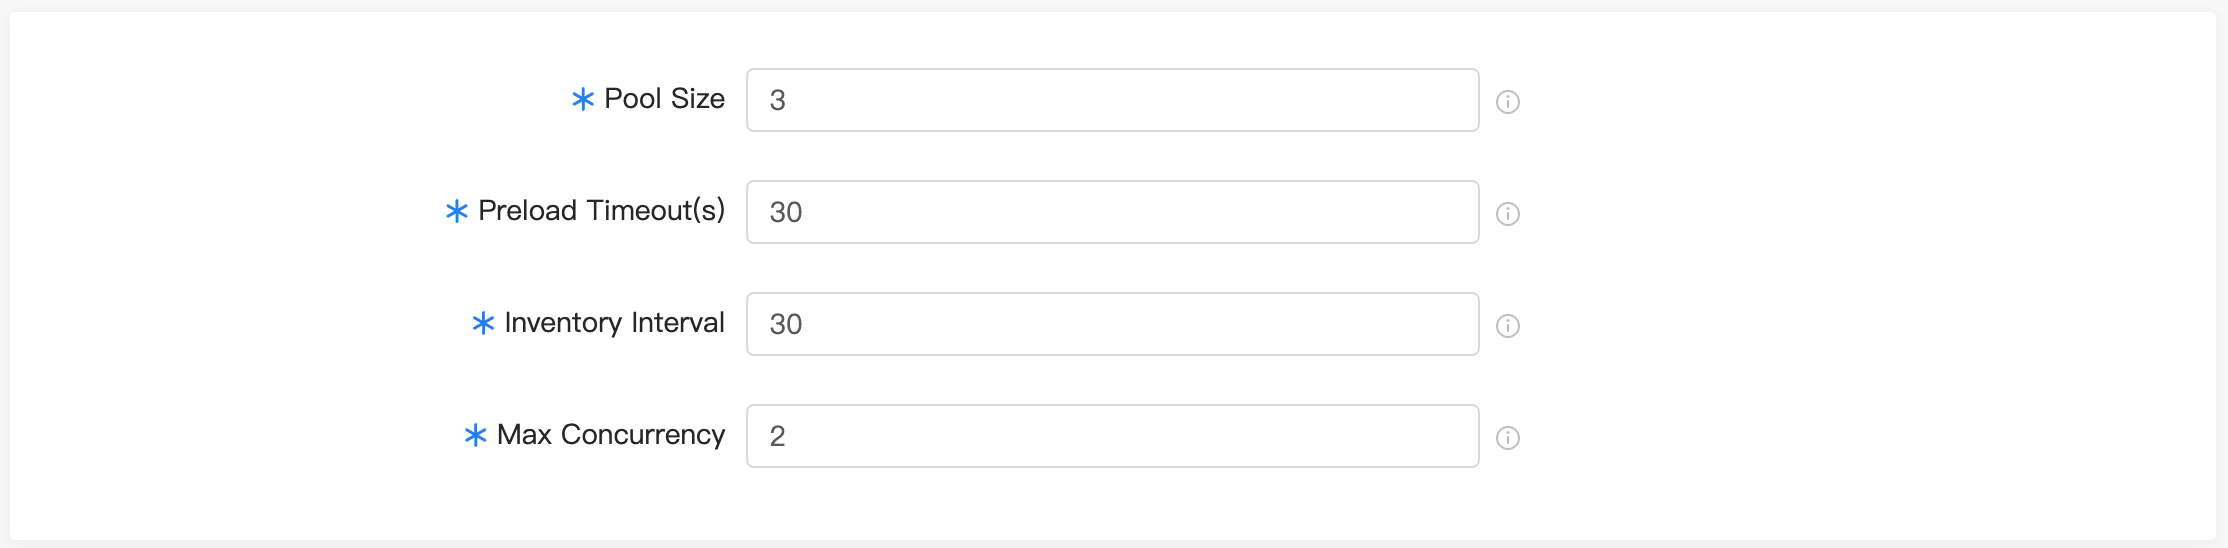The height and width of the screenshot is (548, 2228).
Task: Open the Inventory Interval info tooltip icon
Action: 1508,326
